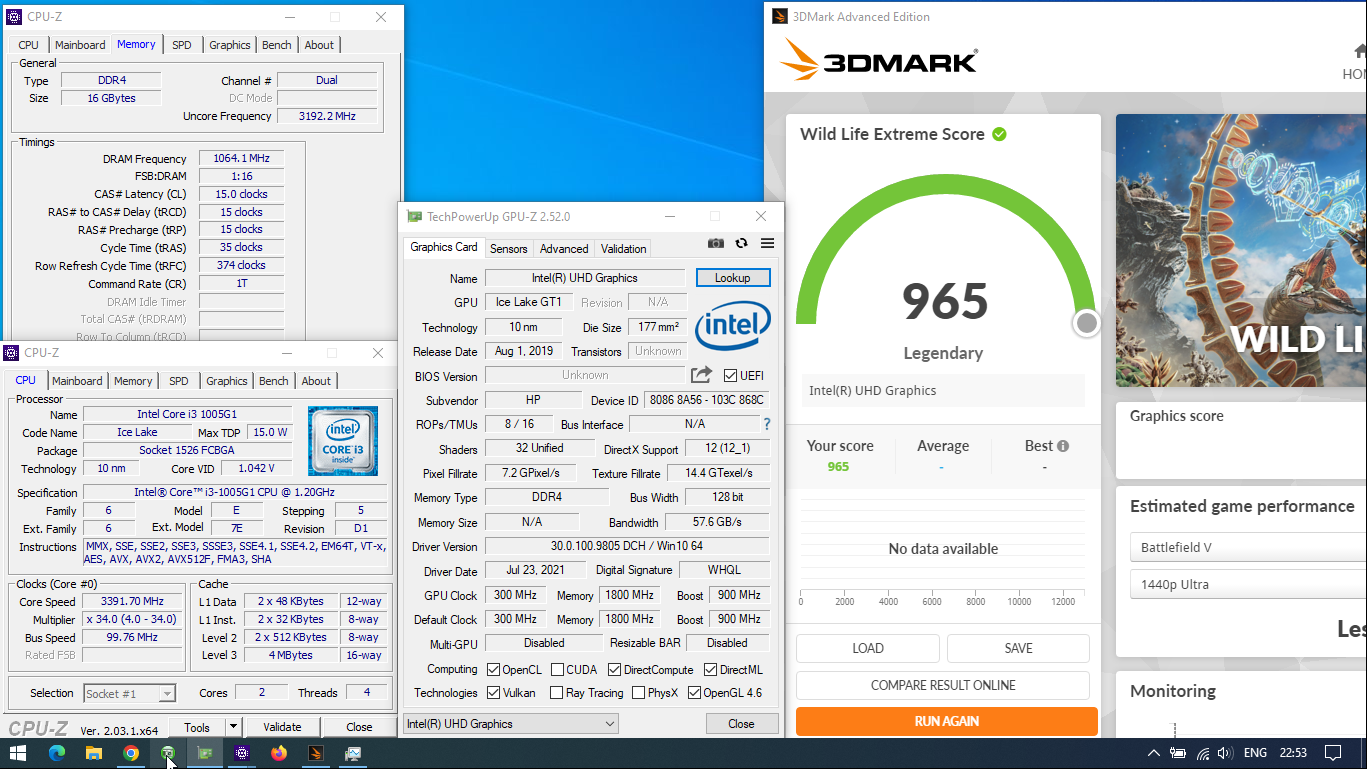Show hidden system tray icons
1367x769 pixels.
click(1153, 753)
